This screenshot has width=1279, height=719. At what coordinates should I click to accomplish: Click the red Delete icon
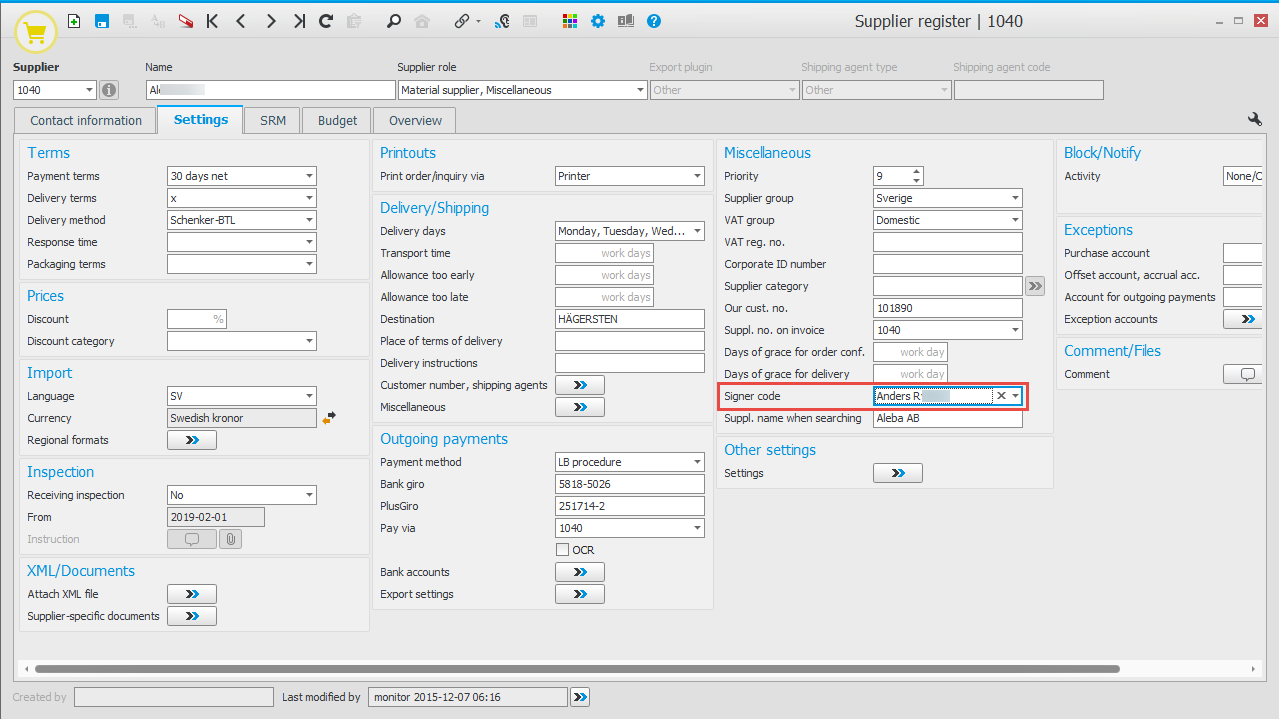pyautogui.click(x=186, y=21)
